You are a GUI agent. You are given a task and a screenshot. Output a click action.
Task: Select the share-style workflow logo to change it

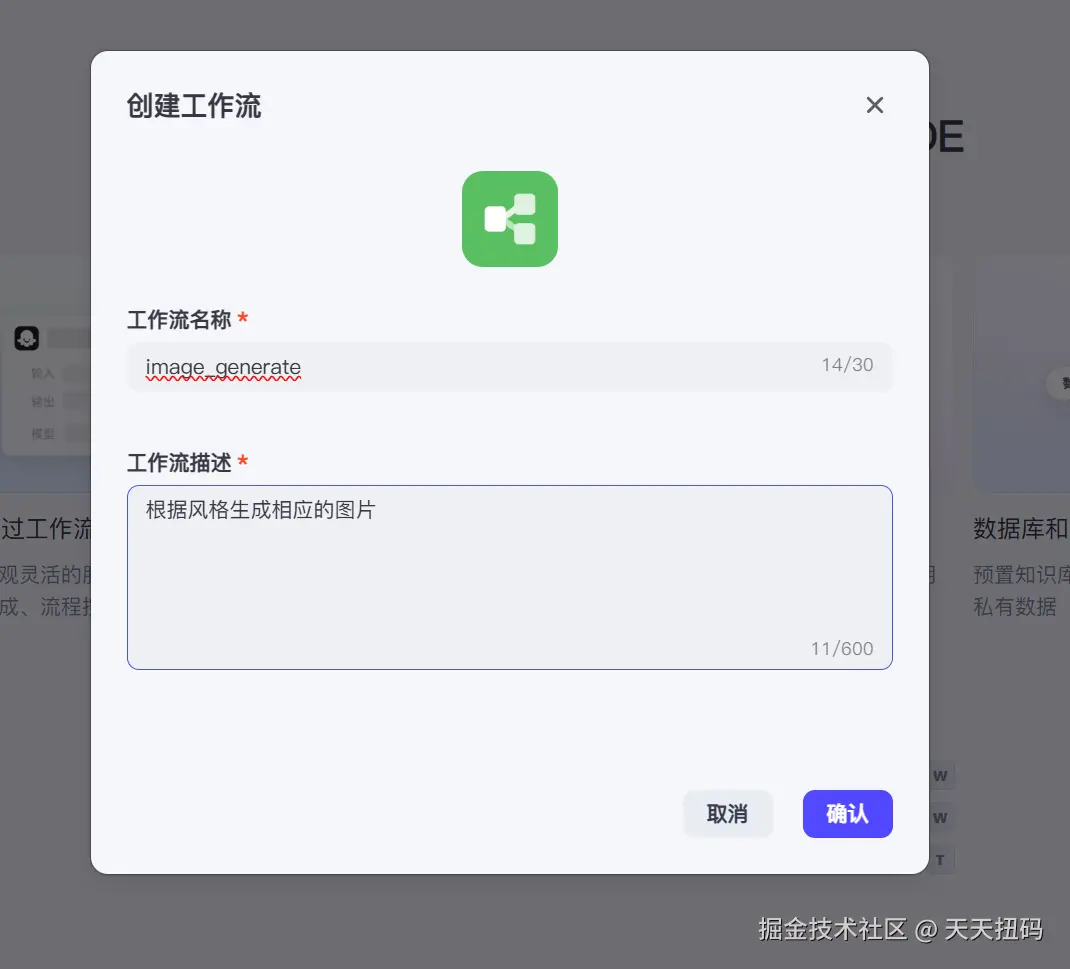tap(509, 218)
